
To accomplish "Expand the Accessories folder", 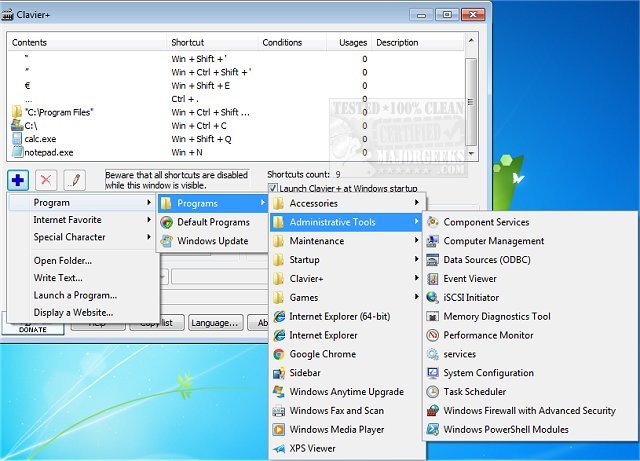I will click(347, 203).
